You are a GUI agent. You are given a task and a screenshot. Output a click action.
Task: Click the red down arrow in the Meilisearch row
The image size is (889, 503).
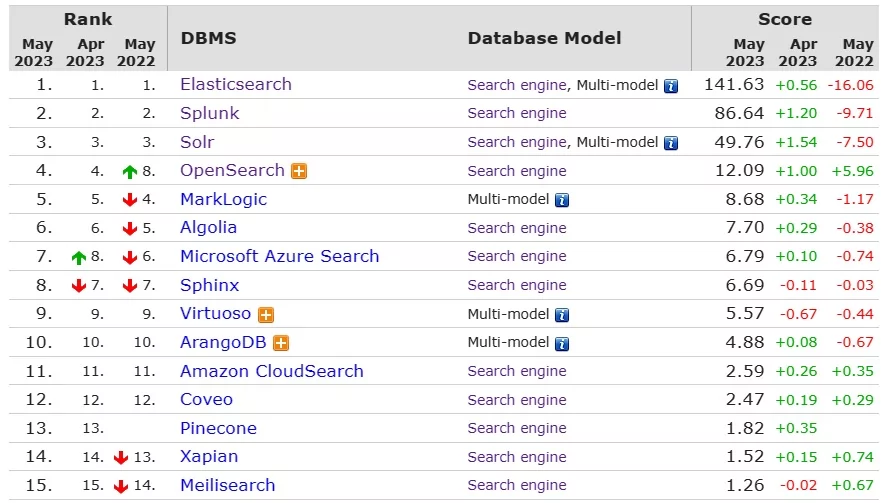(121, 487)
